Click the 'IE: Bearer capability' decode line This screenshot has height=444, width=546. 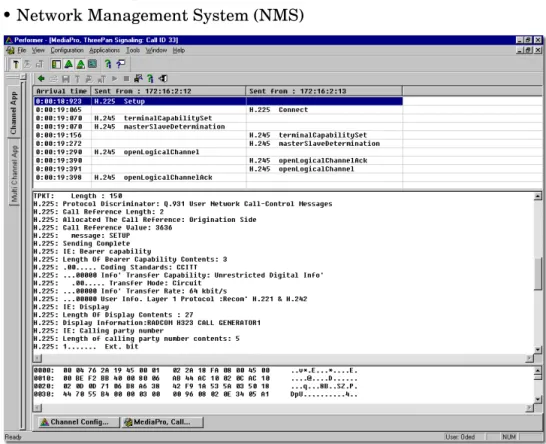tap(92, 251)
